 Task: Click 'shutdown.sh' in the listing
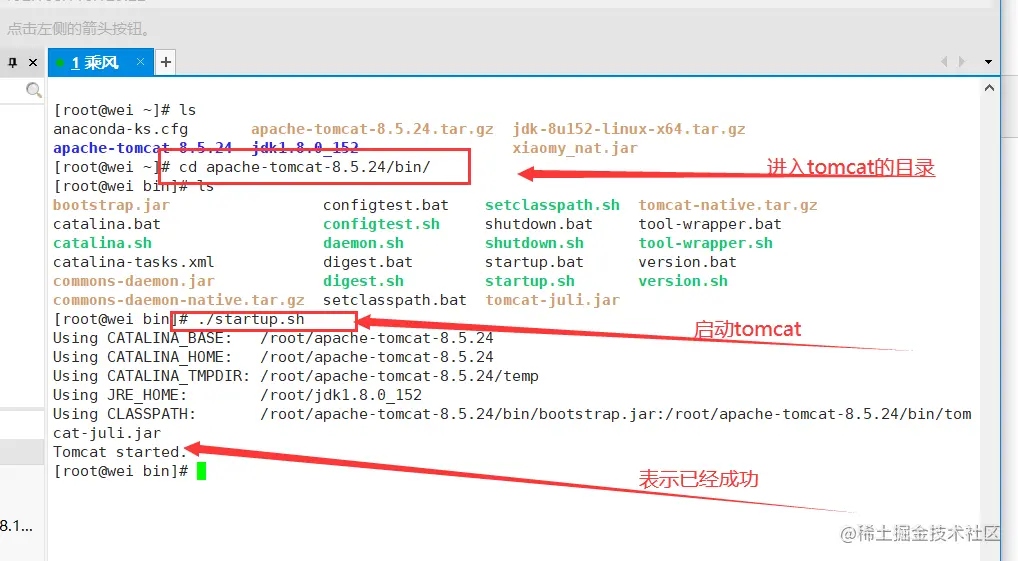(534, 243)
